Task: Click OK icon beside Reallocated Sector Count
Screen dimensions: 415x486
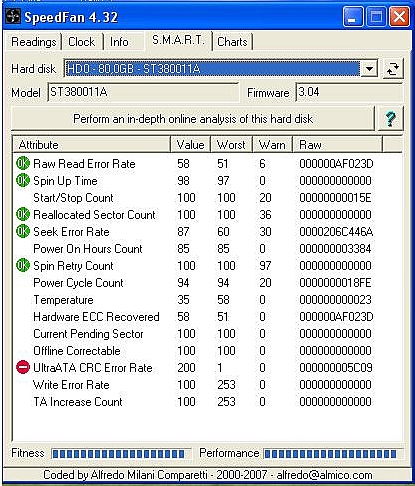Action: tap(23, 214)
